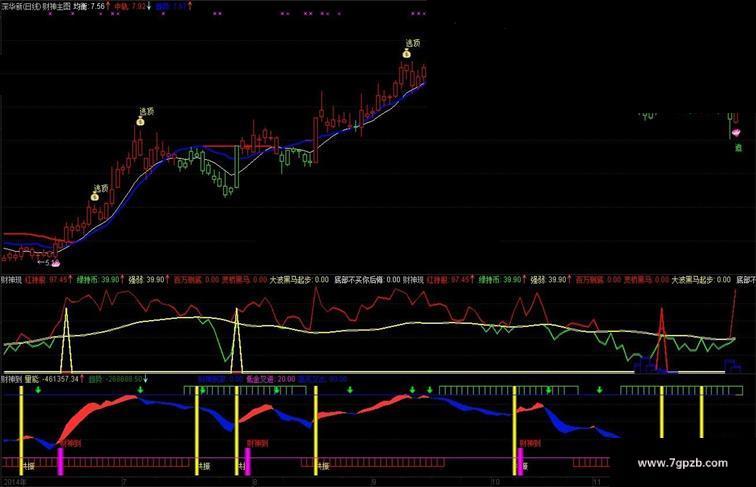Click the red 中轨 value in main chart header
The width and height of the screenshot is (756, 487).
(129, 7)
